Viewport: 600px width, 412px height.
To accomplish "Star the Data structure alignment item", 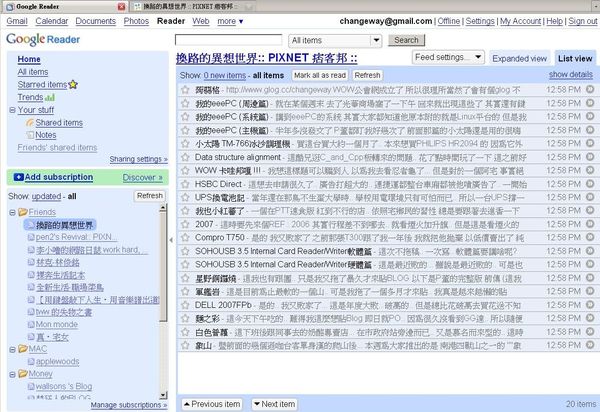I will tap(186, 157).
